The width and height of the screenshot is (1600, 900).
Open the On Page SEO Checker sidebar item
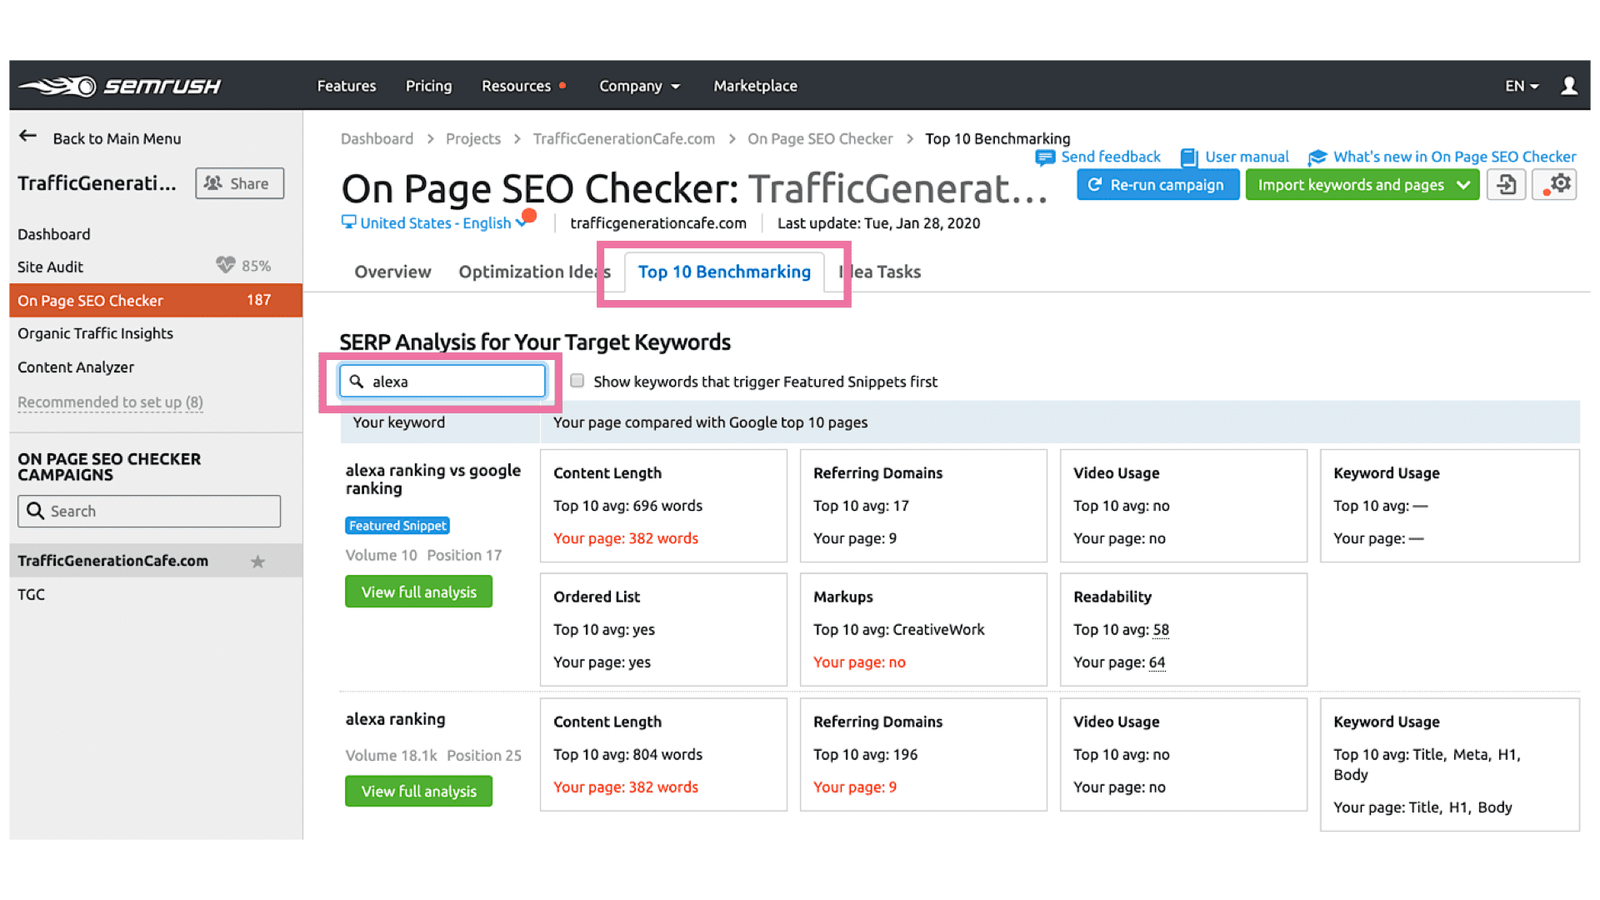90,300
